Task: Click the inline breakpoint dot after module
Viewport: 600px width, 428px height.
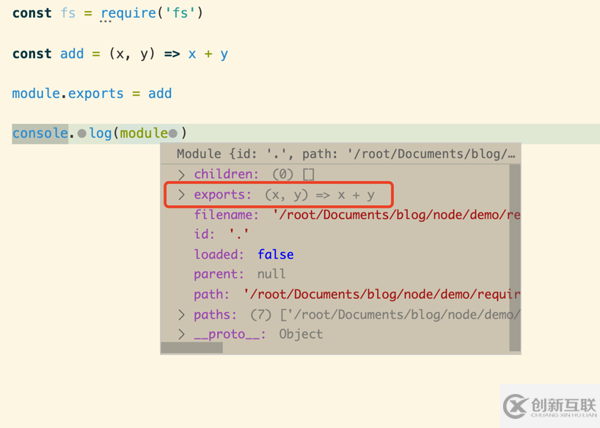Action: (173, 134)
